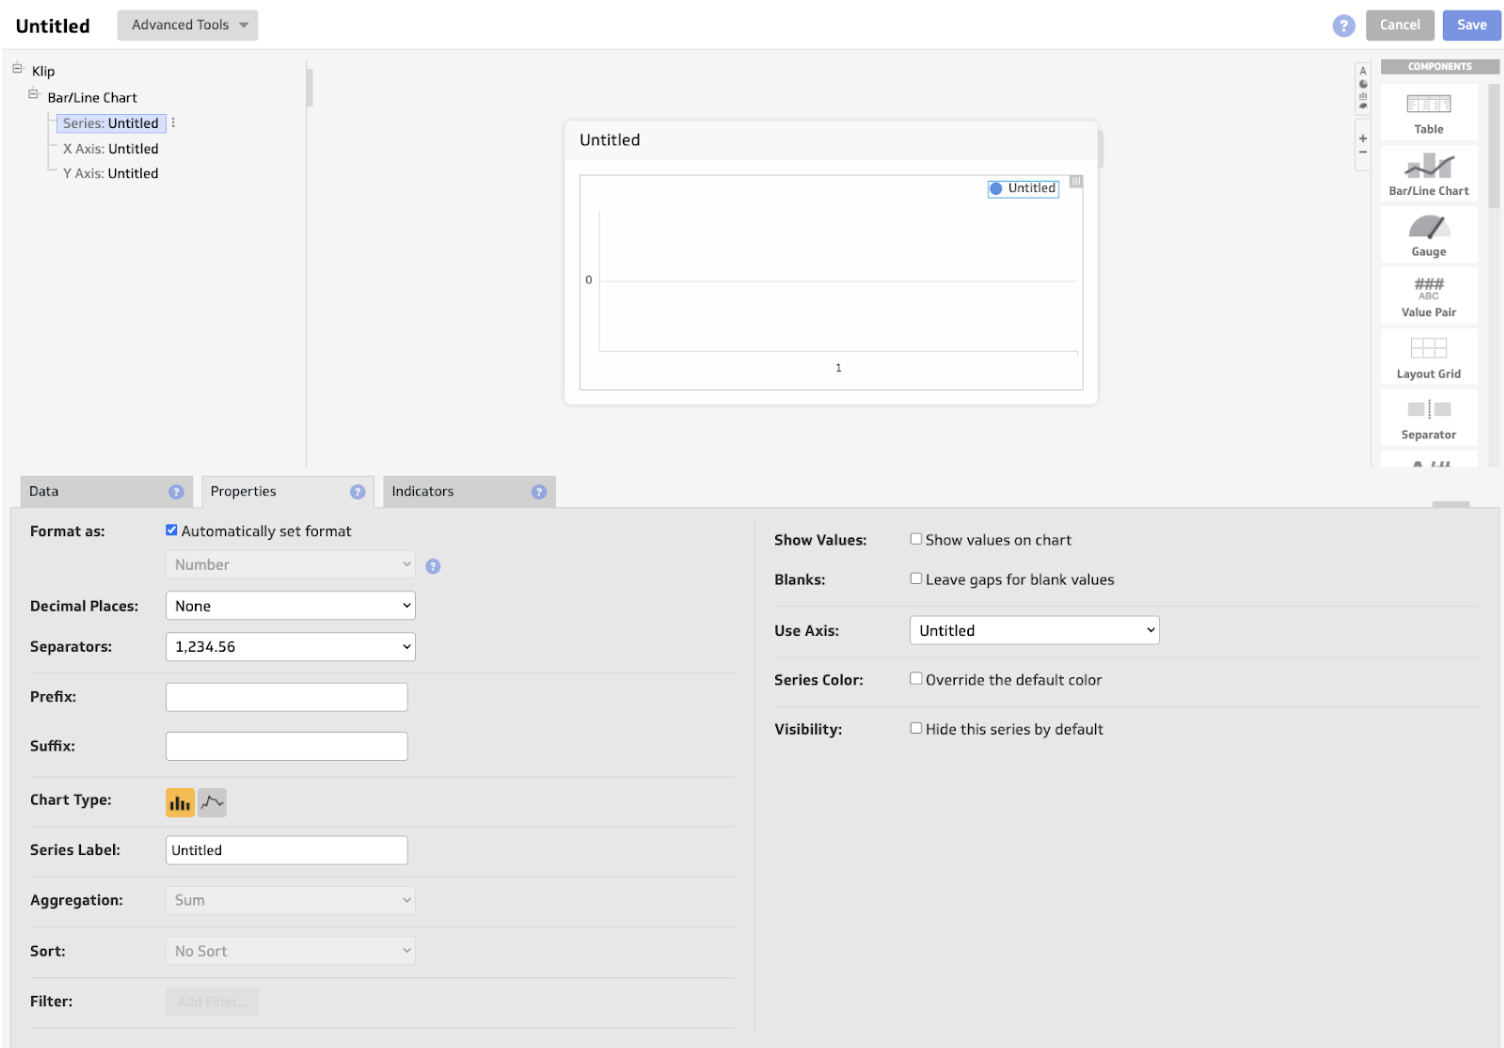Insert a Separator component
1504x1048 pixels.
1428,418
